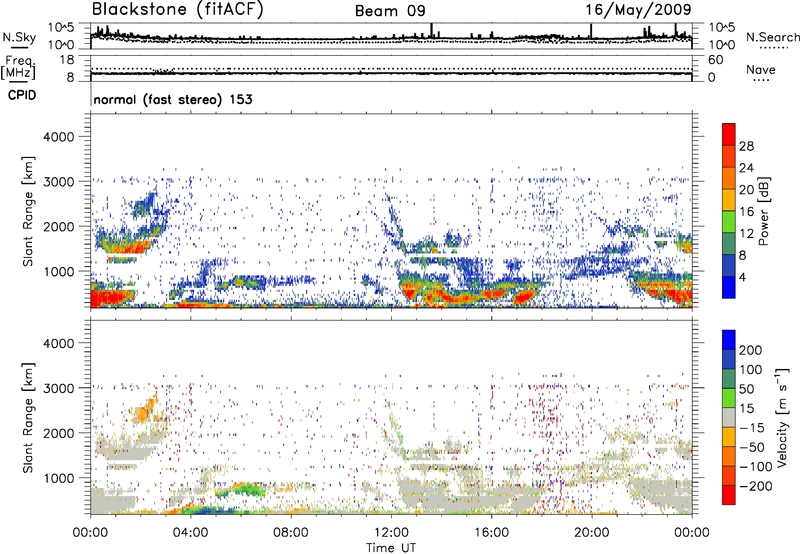Image resolution: width=800 pixels, height=554 pixels.
Task: Click the '200' value on the Velocity scale
Action: tap(751, 350)
